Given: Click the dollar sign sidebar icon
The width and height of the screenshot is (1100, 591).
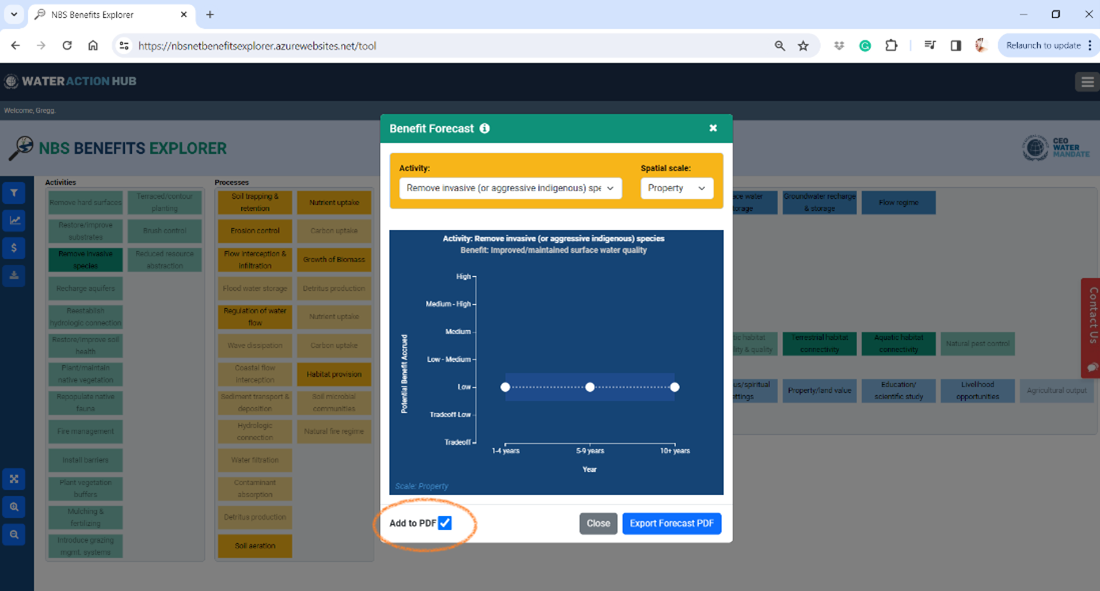Looking at the screenshot, I should tap(15, 247).
